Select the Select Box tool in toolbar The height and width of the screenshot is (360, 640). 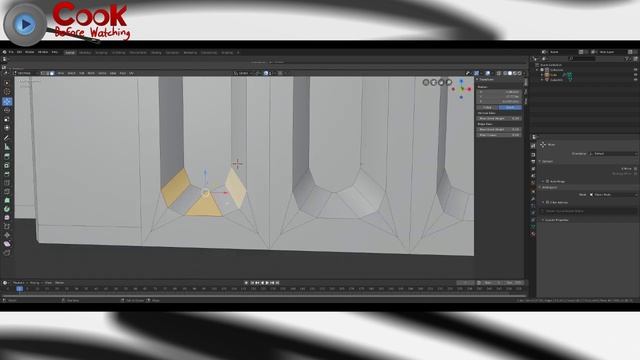pos(7,83)
